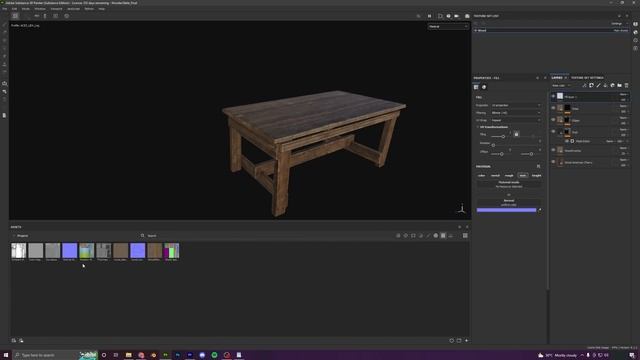Click add effect wand icon in Layers
640x360 pixels.
(584, 86)
